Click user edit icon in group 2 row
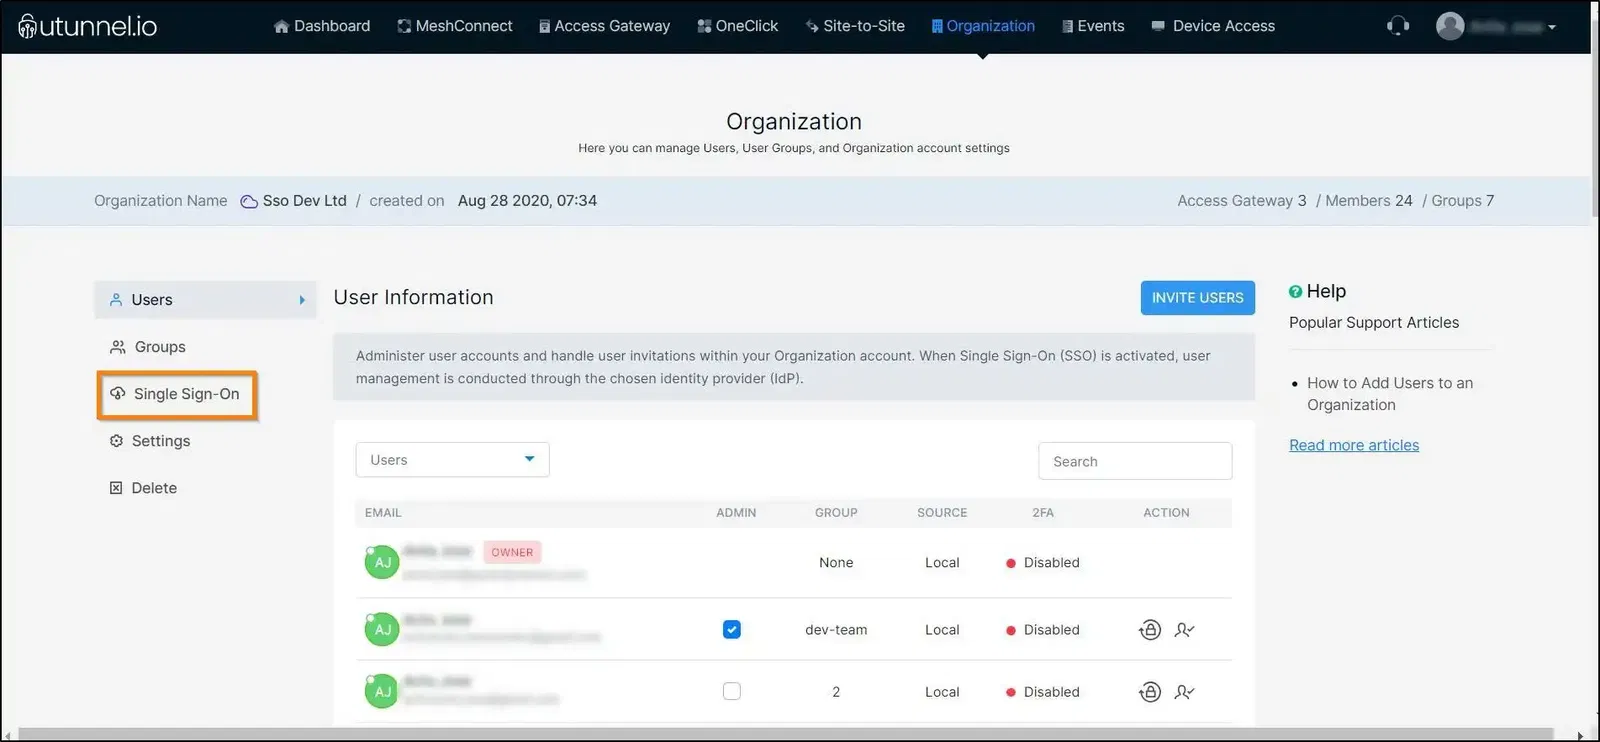The width and height of the screenshot is (1600, 742). pos(1185,692)
